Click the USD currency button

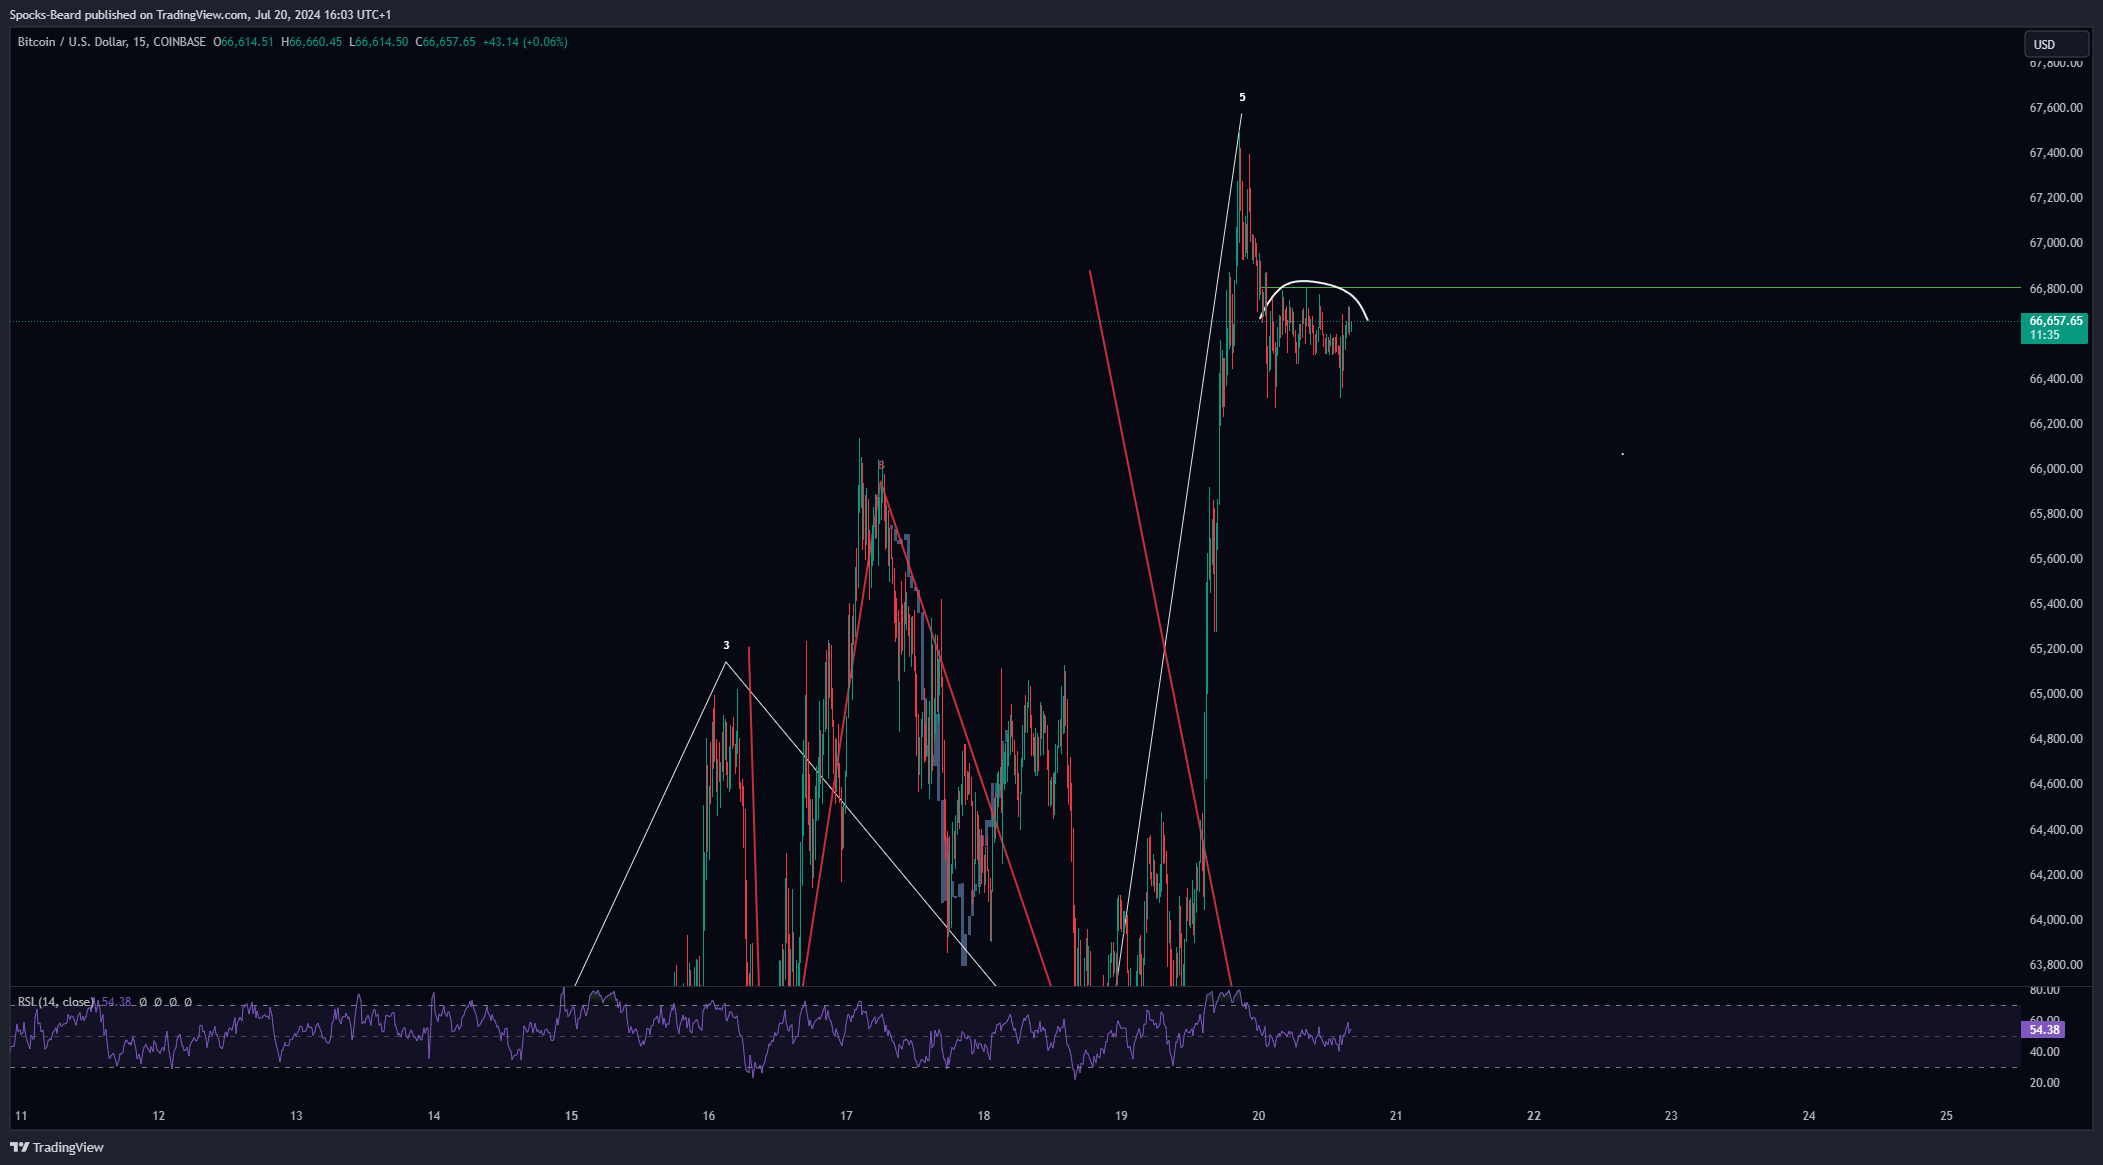[2055, 44]
